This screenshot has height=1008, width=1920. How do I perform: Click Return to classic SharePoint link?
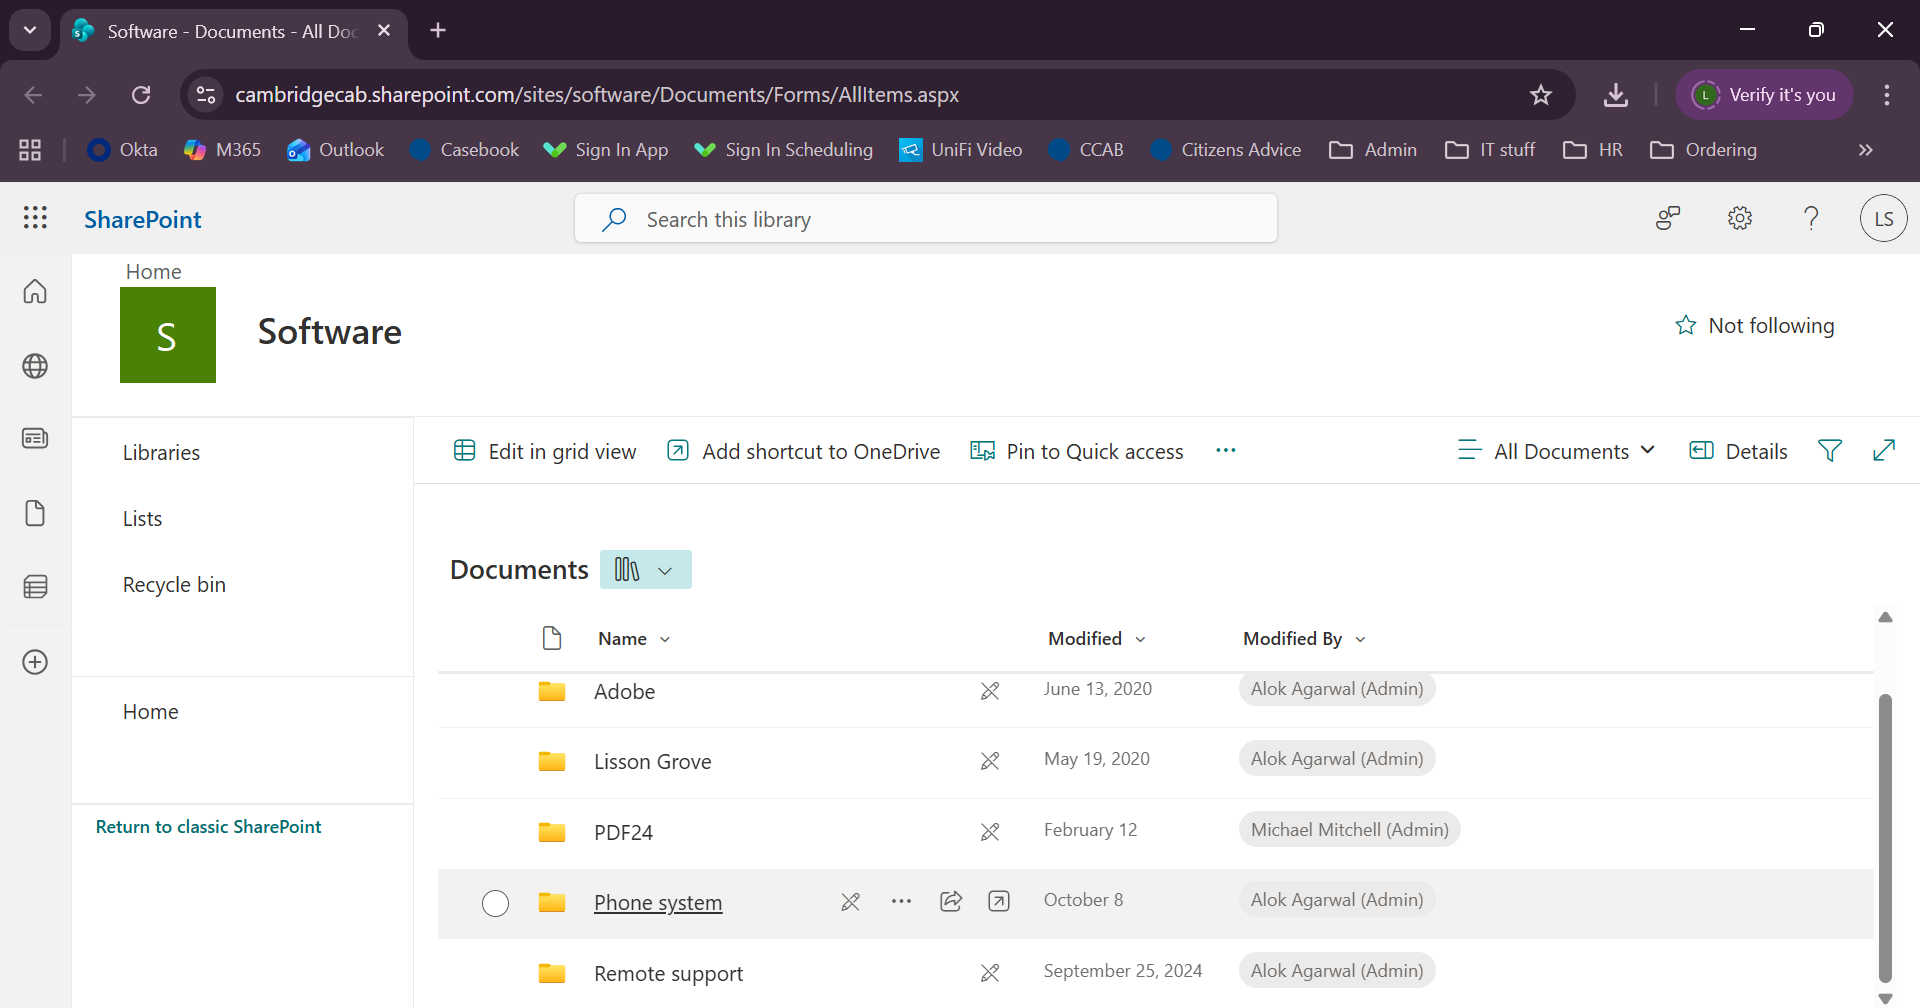tap(208, 827)
